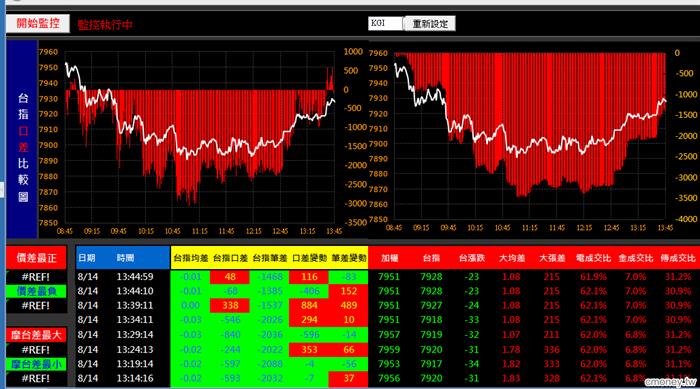Image resolution: width=700 pixels, height=389 pixels.
Task: Select the 摩台差最大 label cell
Action: [x=37, y=335]
